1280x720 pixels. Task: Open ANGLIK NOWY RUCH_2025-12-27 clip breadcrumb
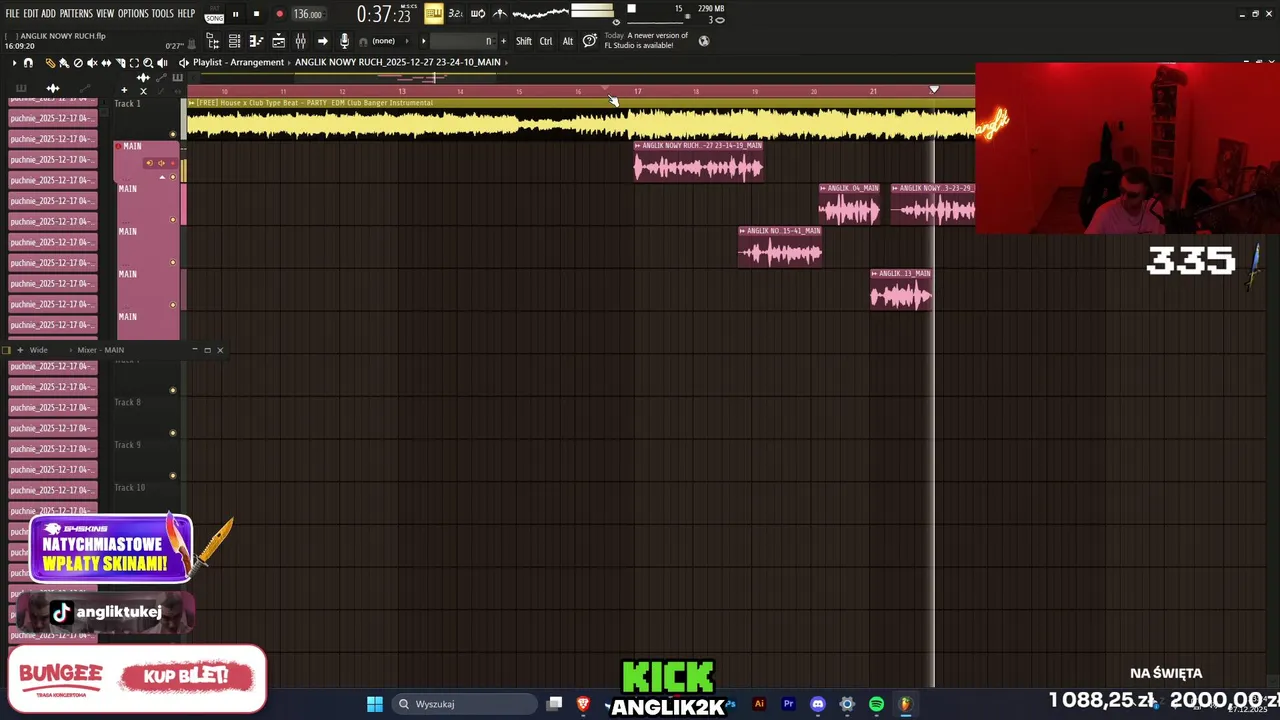coord(398,63)
